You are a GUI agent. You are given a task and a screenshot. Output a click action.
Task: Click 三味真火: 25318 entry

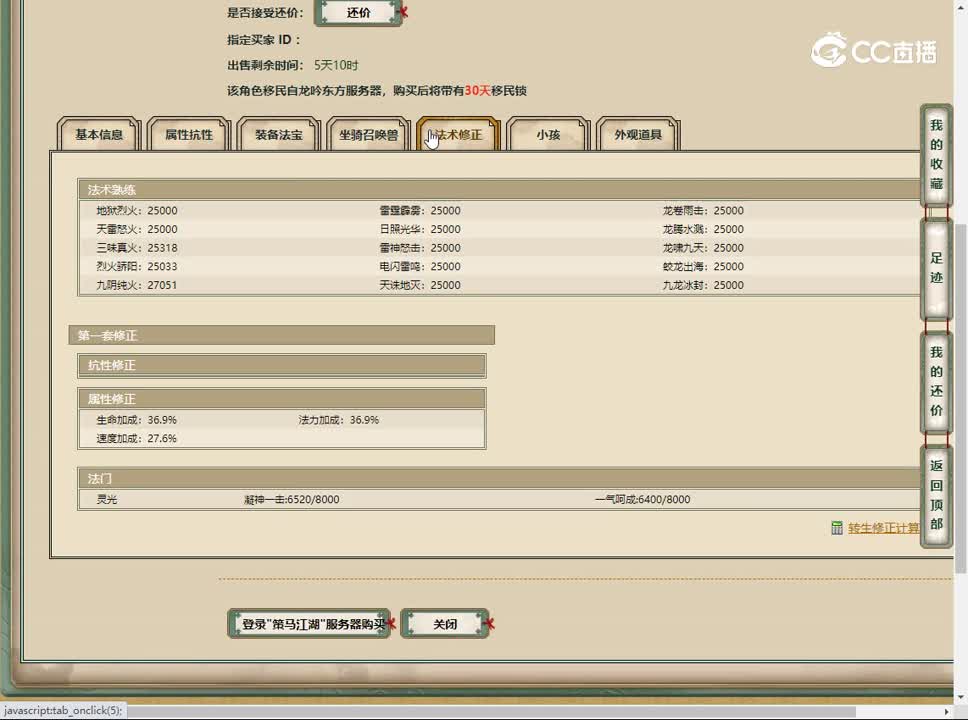pyautogui.click(x=136, y=248)
